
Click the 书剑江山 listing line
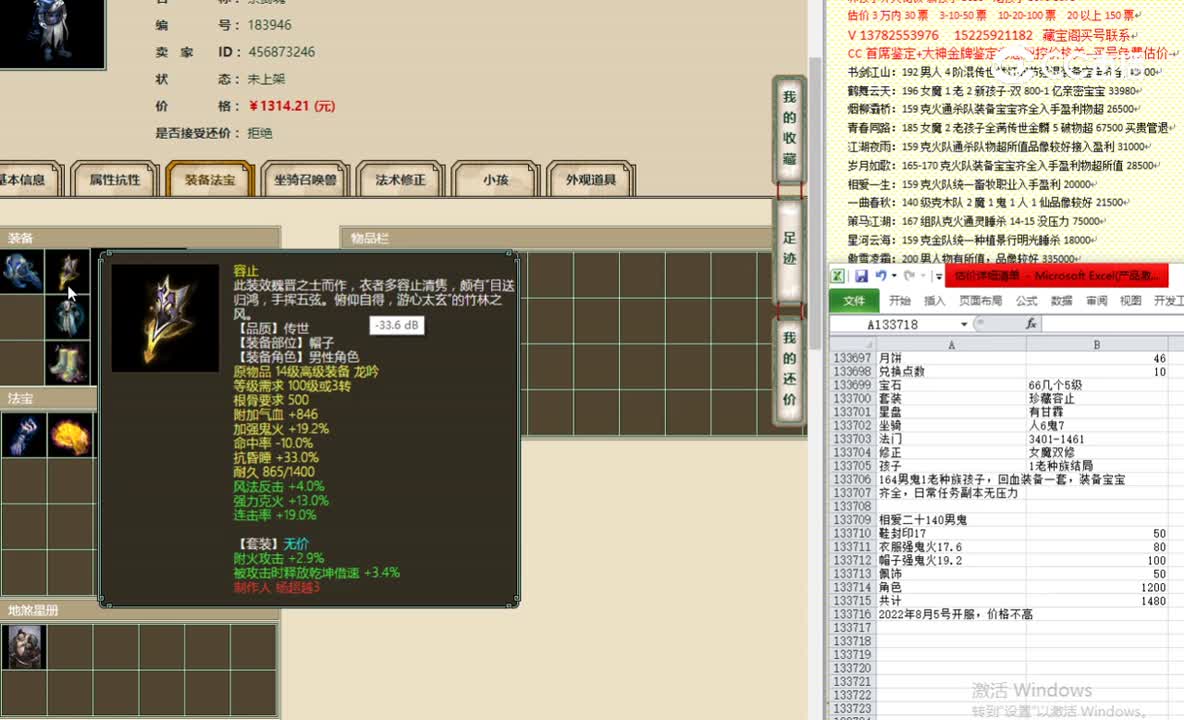[1004, 72]
